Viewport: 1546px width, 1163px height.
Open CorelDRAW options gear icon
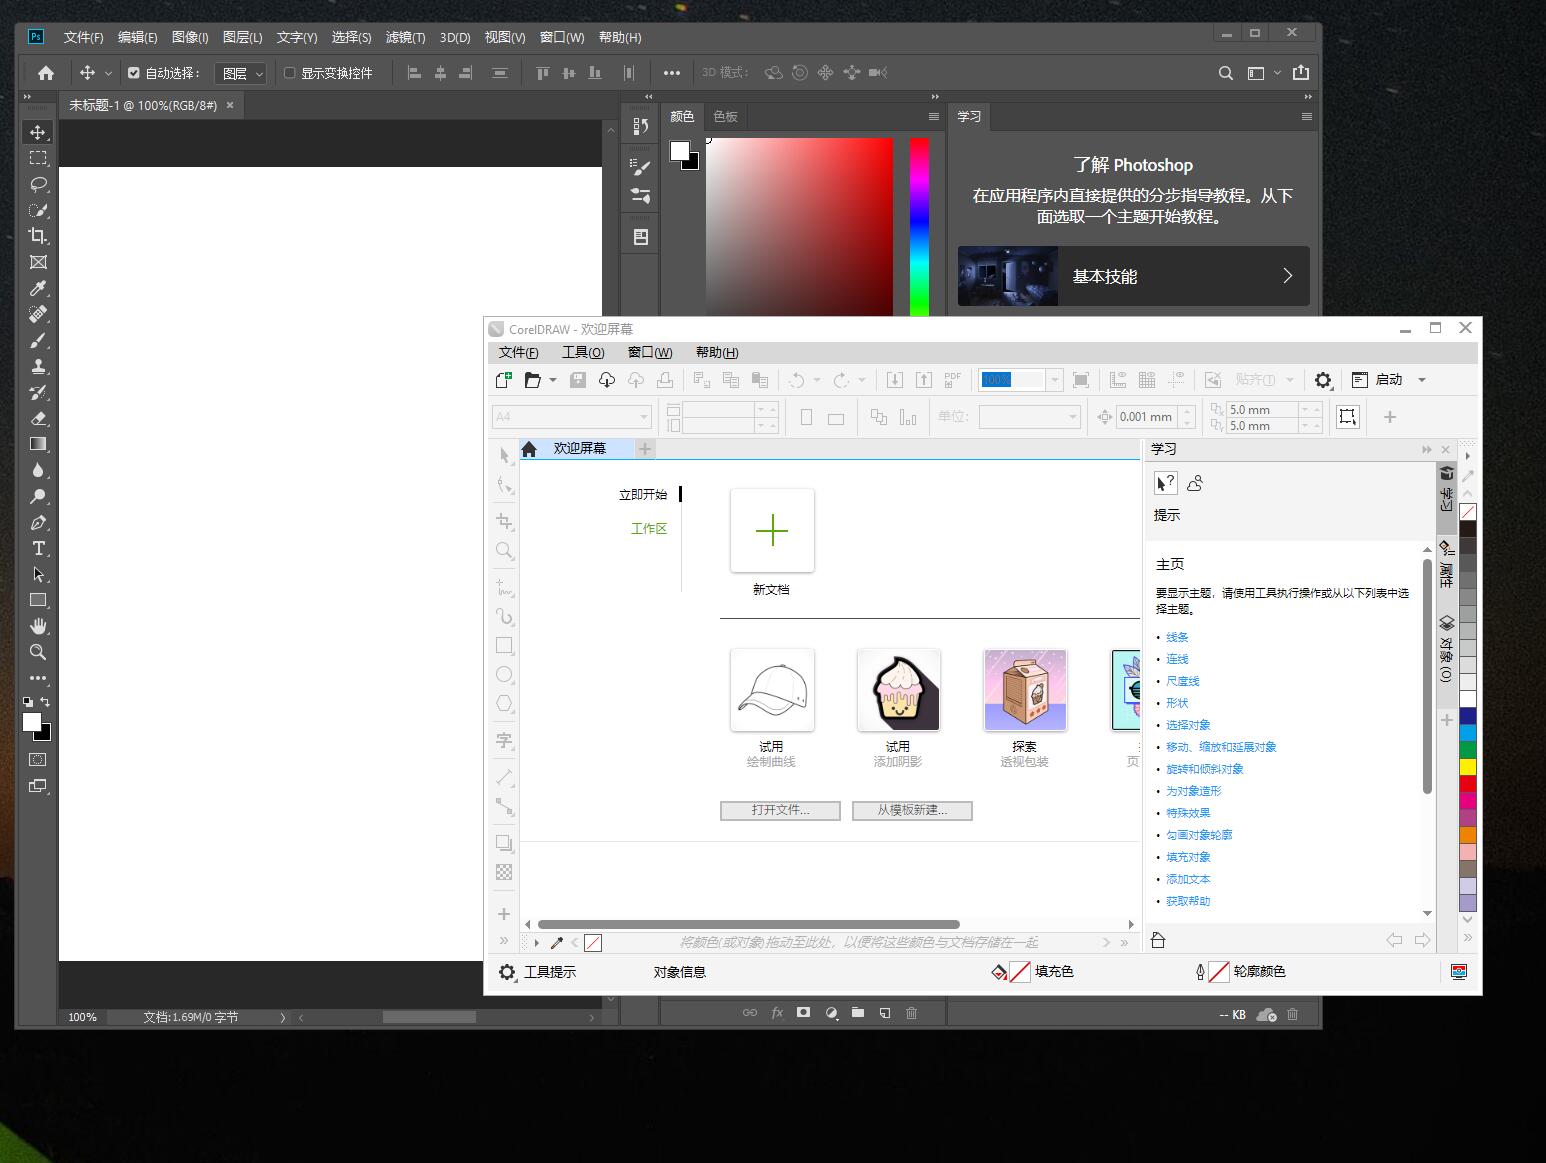1323,380
